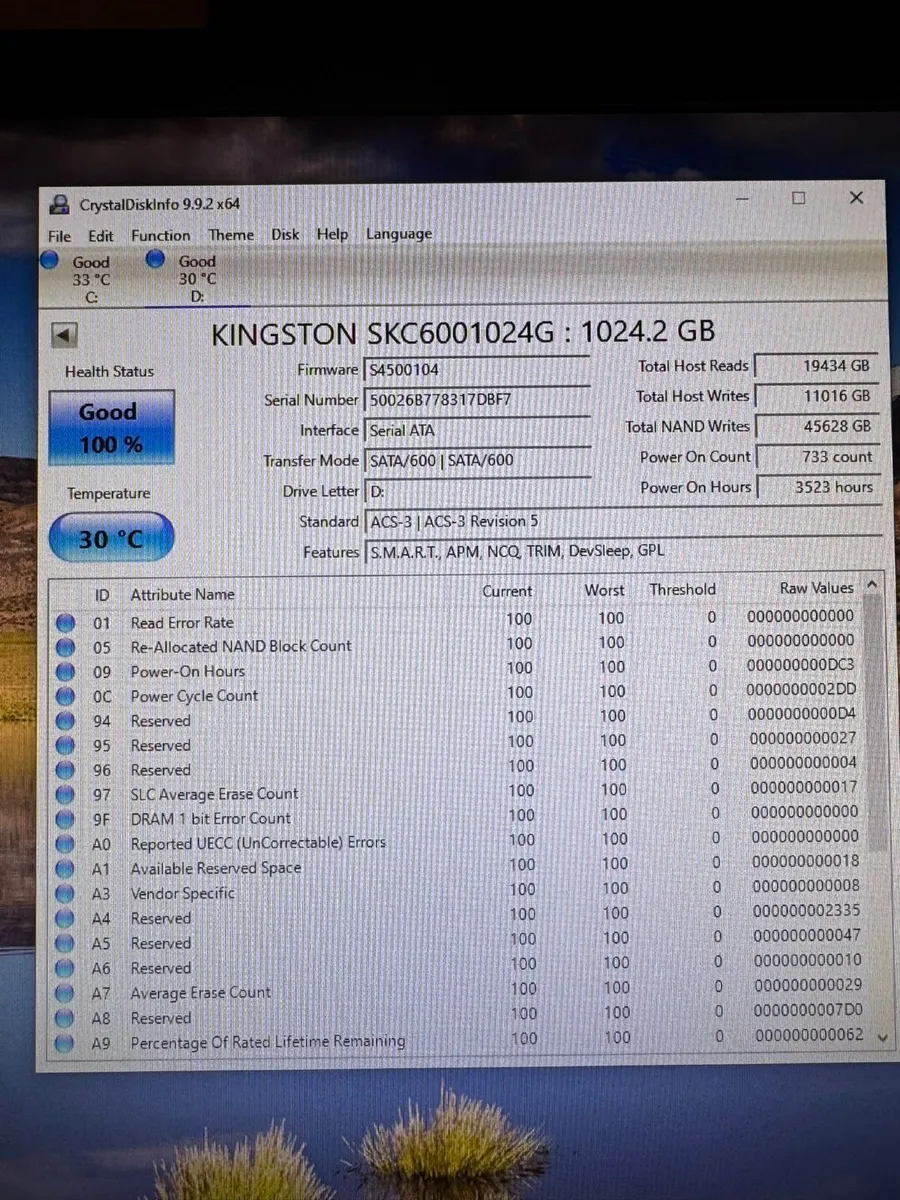Open the Function menu
The image size is (900, 1200).
[160, 235]
